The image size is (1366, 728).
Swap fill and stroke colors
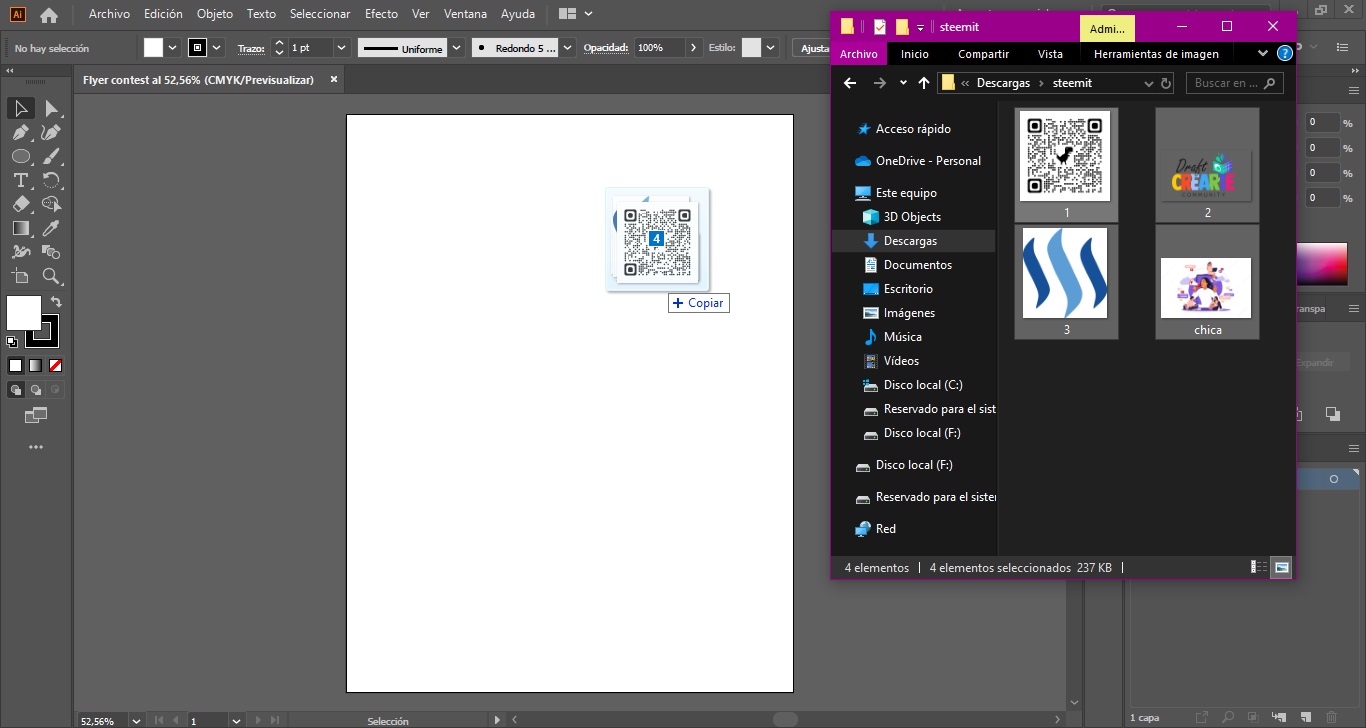[56, 301]
